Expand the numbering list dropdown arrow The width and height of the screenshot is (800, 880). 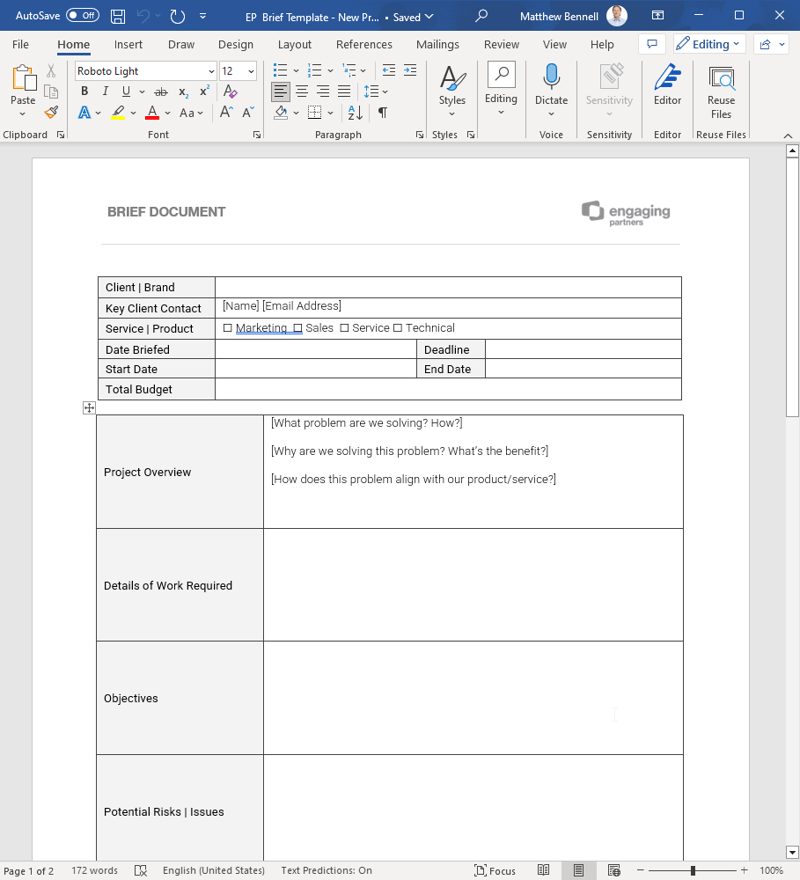pyautogui.click(x=330, y=71)
